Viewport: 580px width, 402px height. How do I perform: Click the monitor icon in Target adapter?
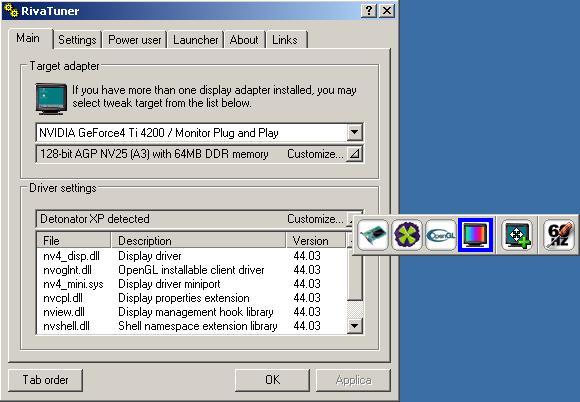click(x=51, y=98)
